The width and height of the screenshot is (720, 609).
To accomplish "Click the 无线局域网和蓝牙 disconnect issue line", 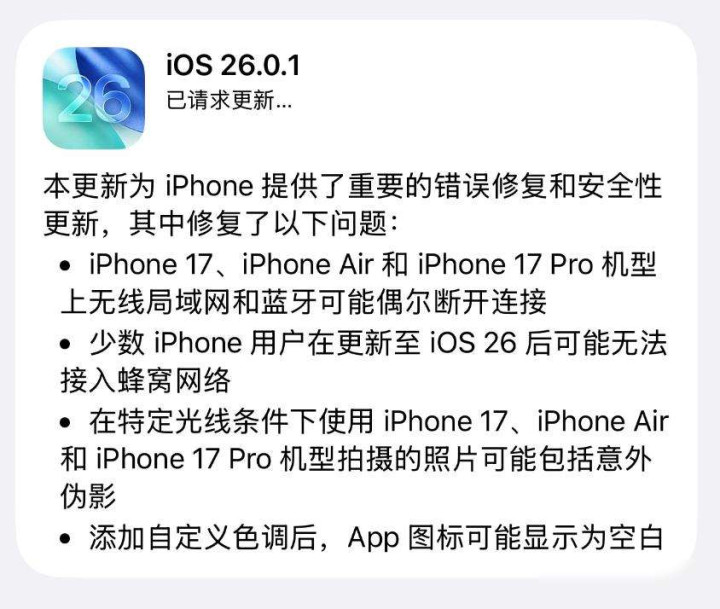I will (304, 303).
